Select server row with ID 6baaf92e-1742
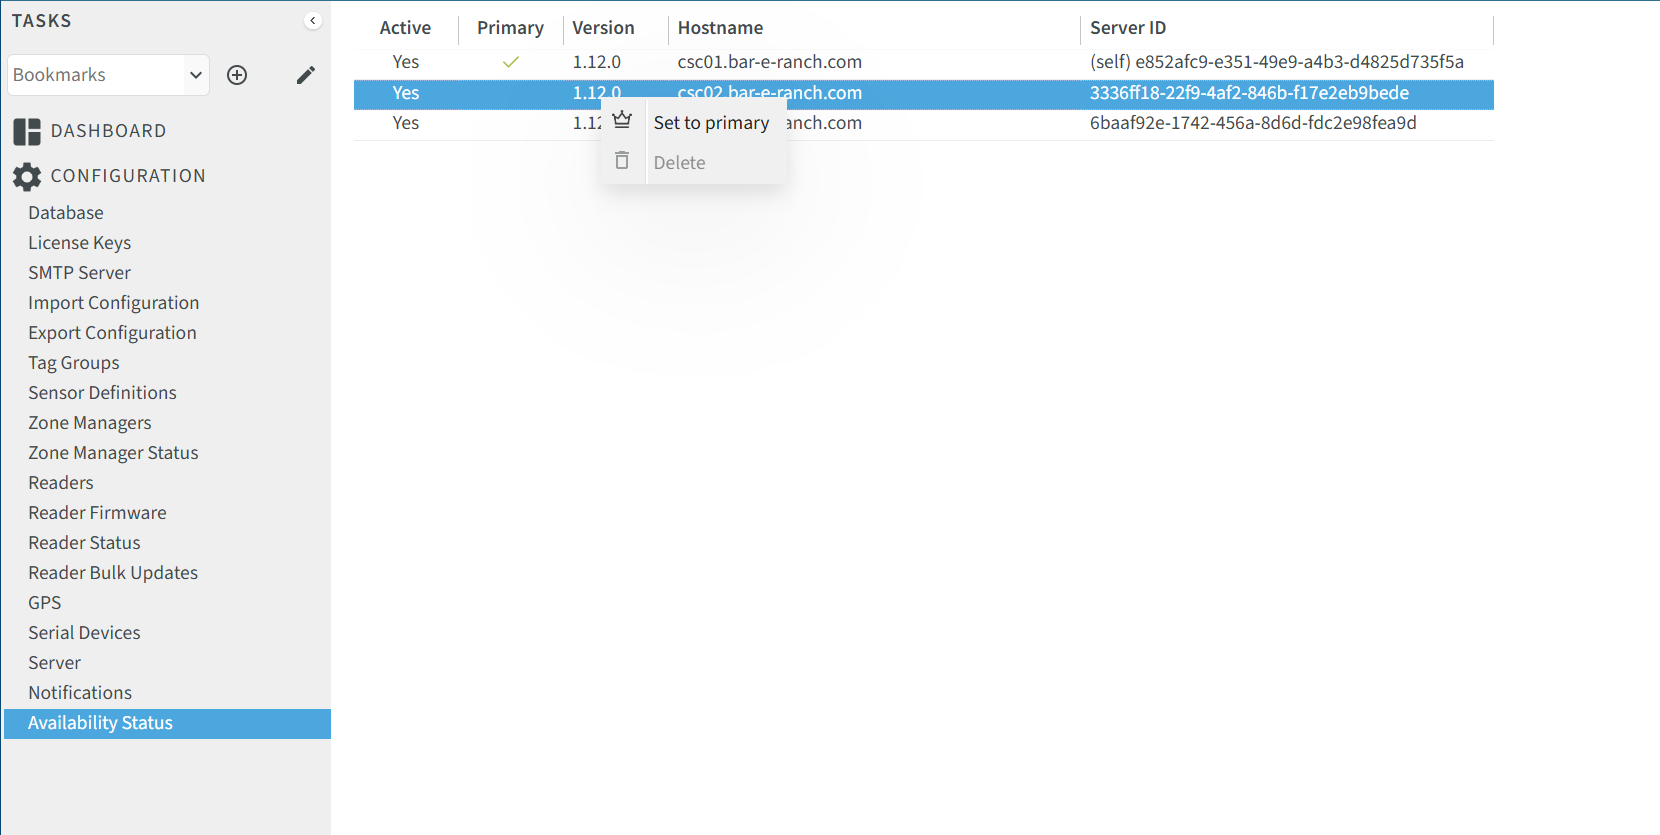 [1252, 123]
